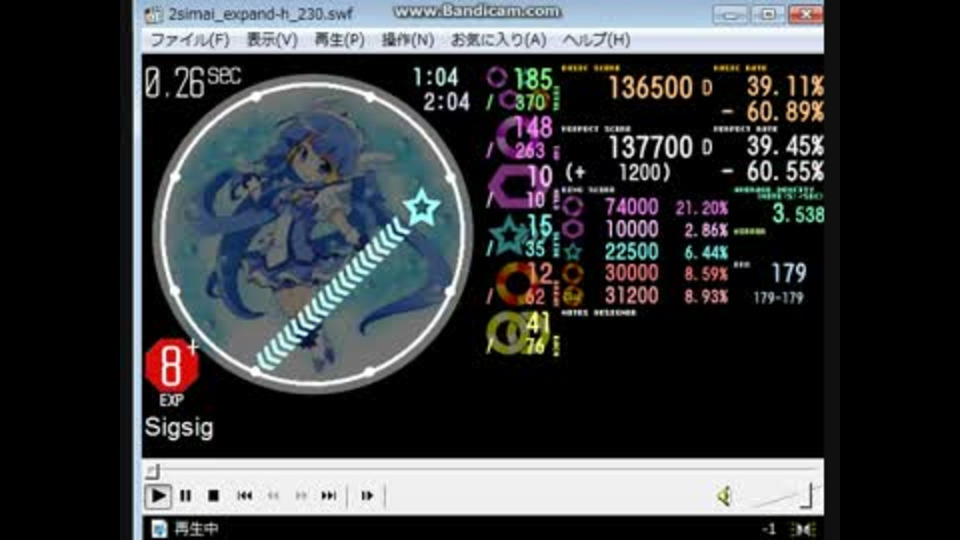
Task: Click the 39.11% rate value
Action: click(786, 87)
